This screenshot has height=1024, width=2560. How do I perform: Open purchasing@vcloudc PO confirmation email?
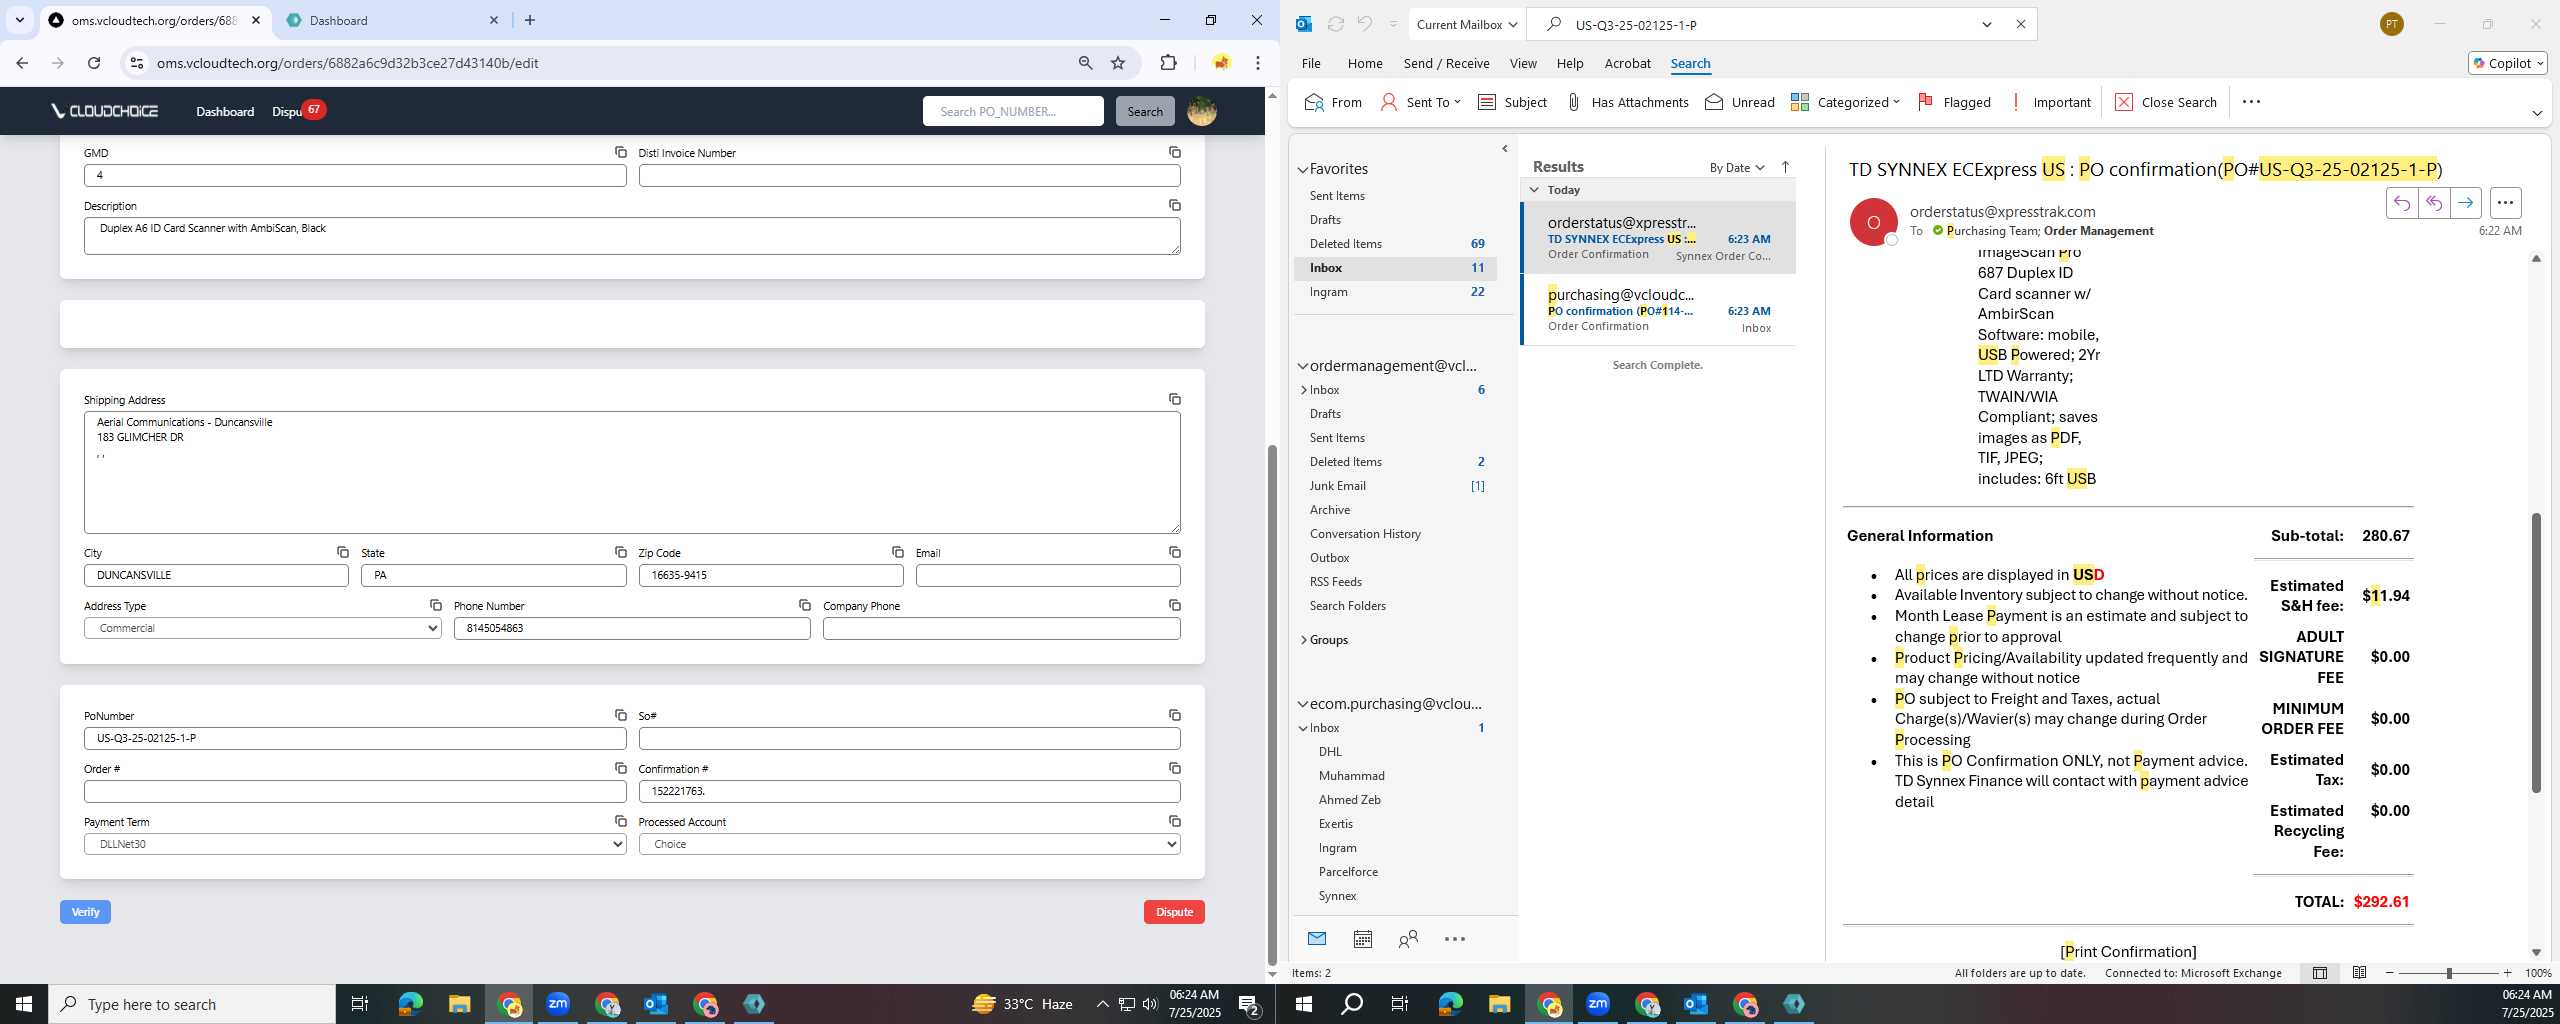click(1658, 310)
